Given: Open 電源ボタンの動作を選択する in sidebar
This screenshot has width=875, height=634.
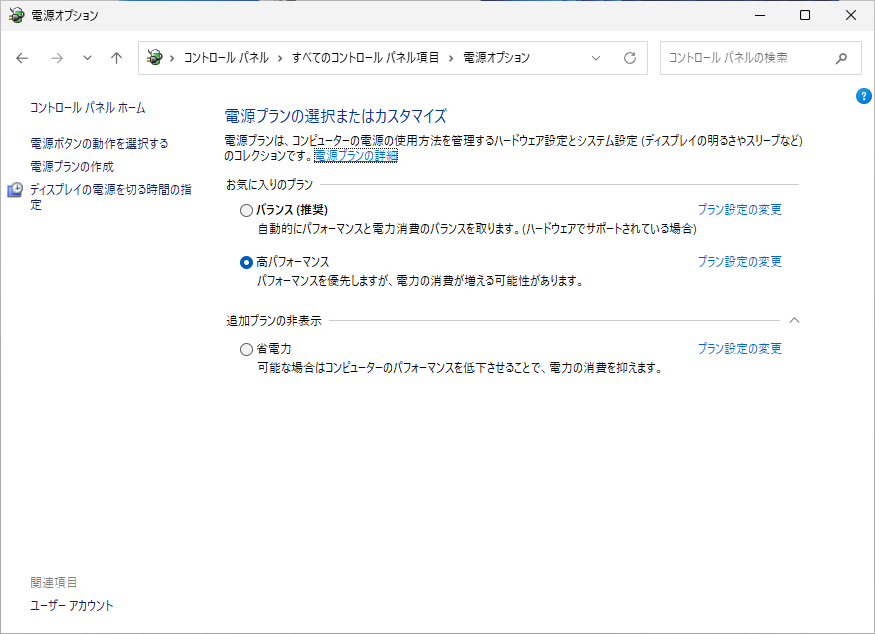Looking at the screenshot, I should 99,144.
